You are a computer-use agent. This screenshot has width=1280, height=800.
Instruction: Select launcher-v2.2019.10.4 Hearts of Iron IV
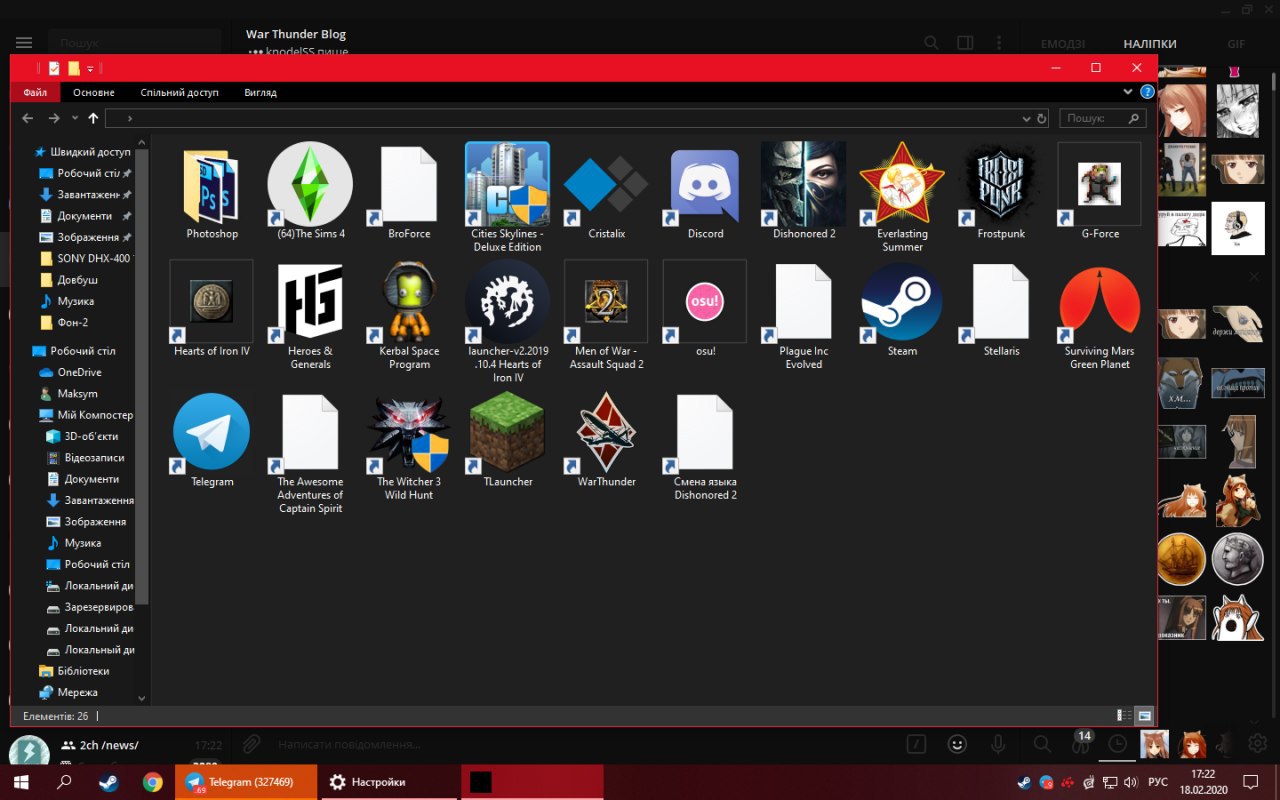coord(507,321)
